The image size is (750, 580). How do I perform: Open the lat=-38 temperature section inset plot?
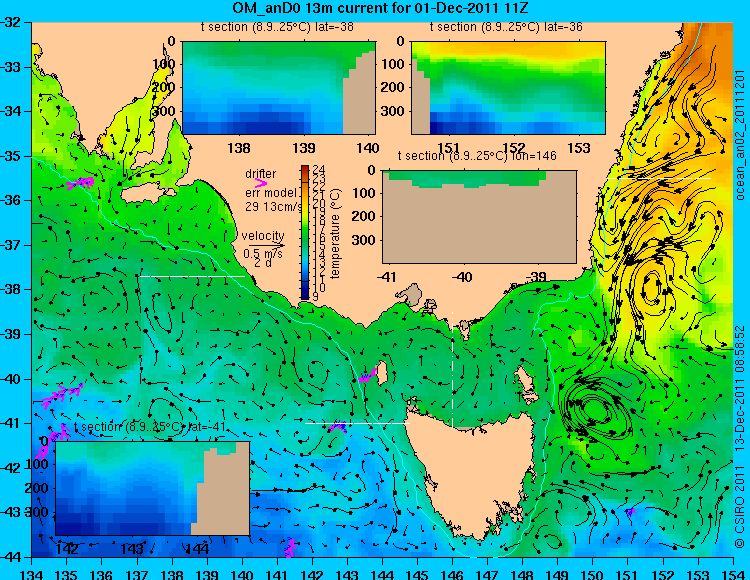click(279, 88)
